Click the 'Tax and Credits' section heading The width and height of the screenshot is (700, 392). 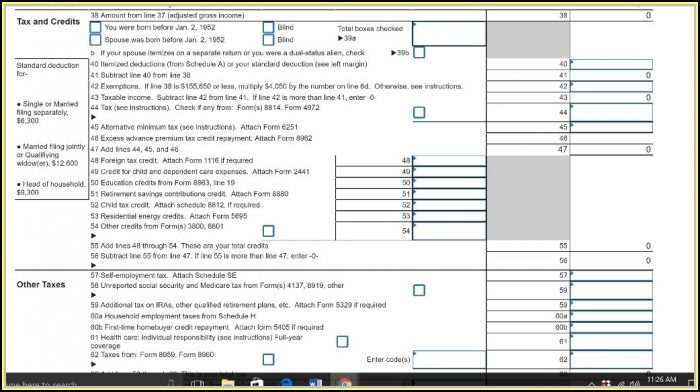coord(48,21)
